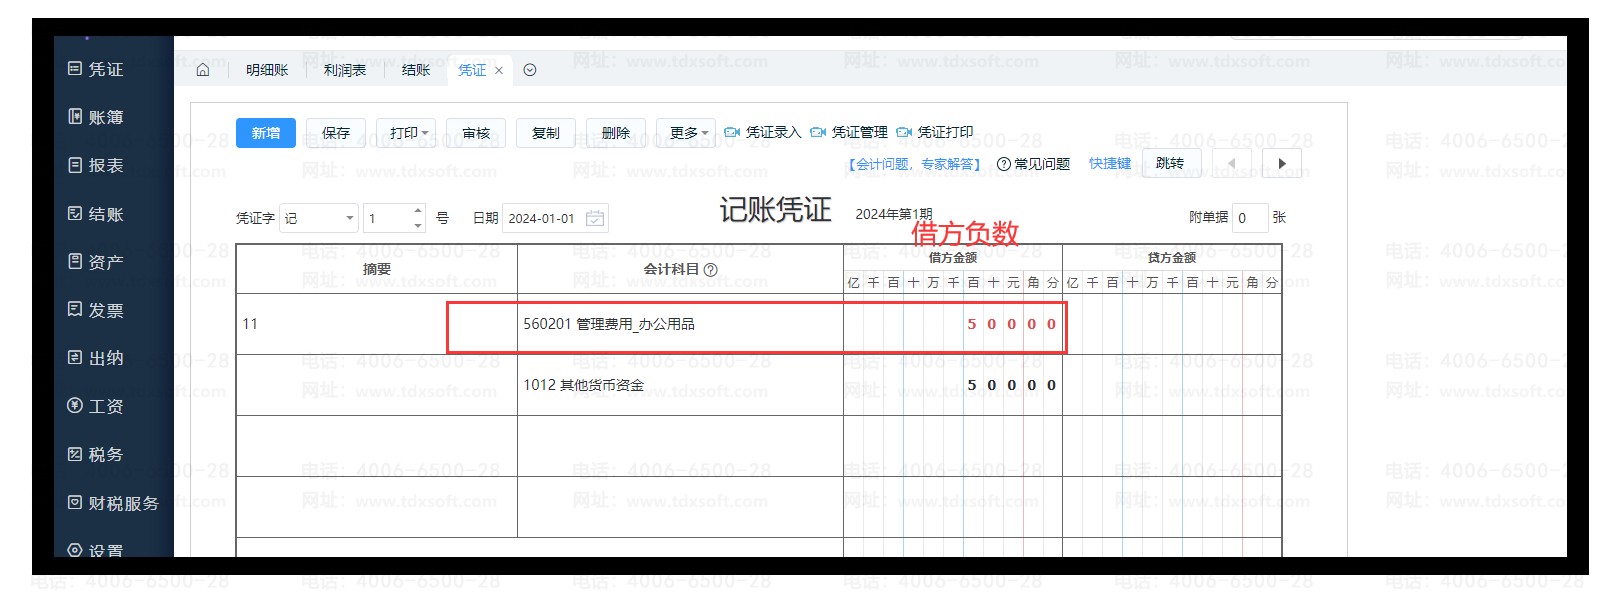Close the 凭证 tab
The width and height of the screenshot is (1621, 593).
pos(499,71)
